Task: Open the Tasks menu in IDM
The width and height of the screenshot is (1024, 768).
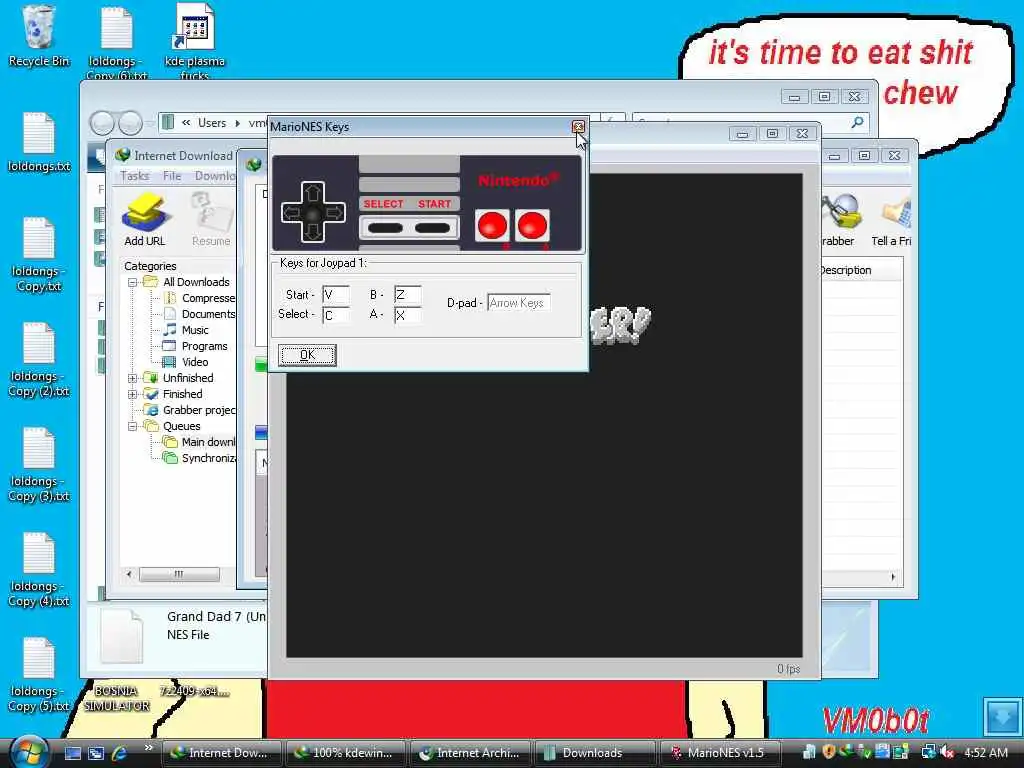Action: pyautogui.click(x=135, y=176)
